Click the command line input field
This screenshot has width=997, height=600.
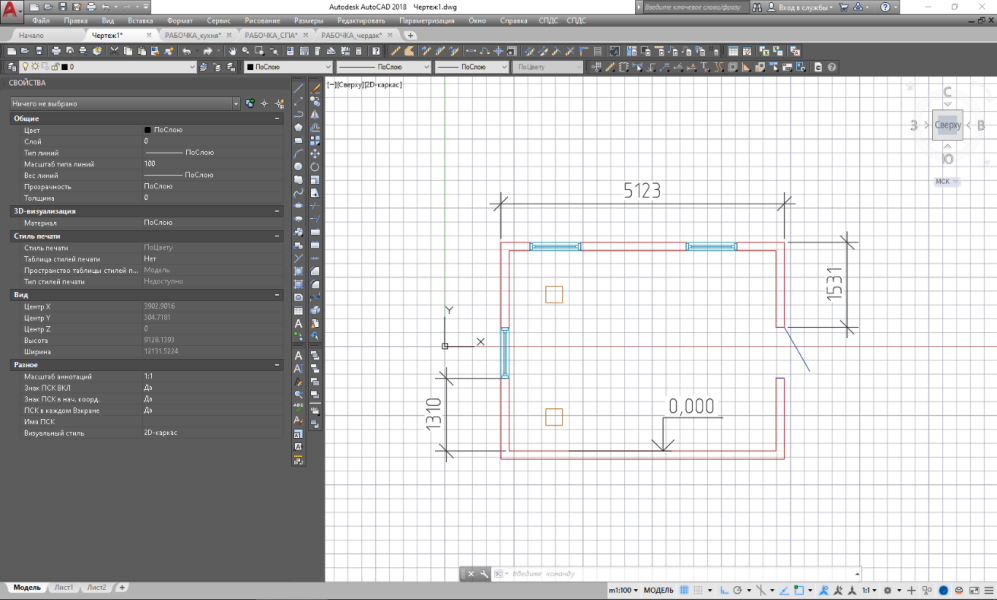click(x=680, y=573)
